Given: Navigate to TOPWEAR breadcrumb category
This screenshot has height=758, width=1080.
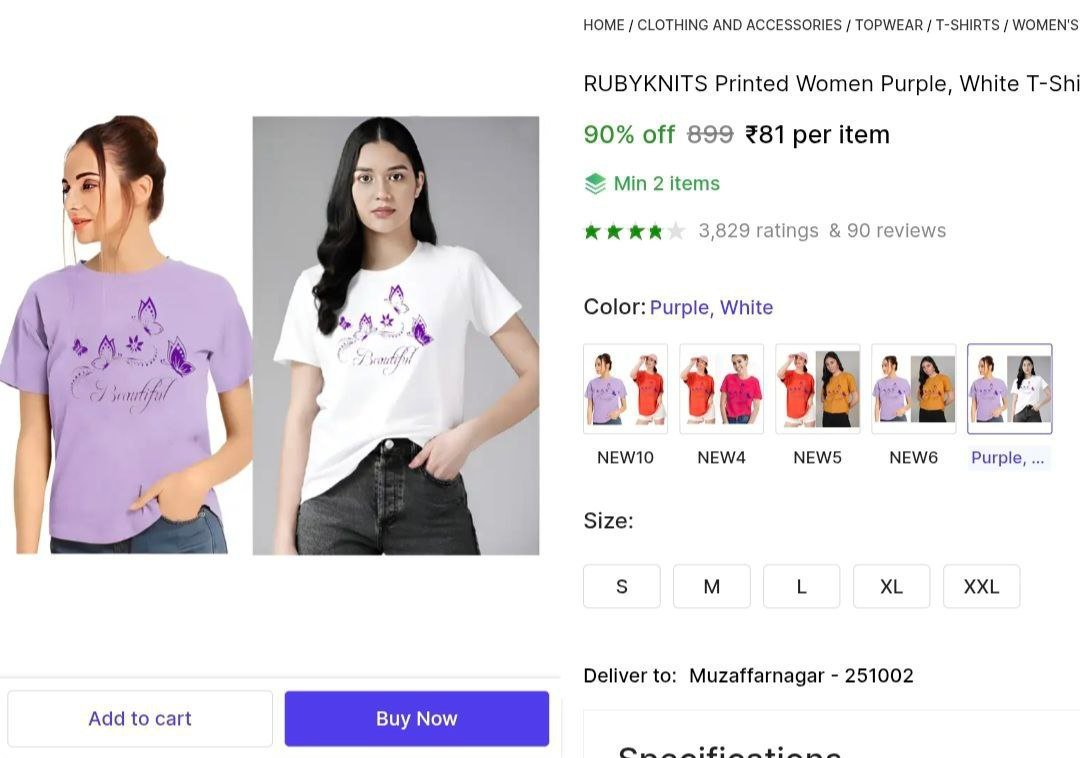Looking at the screenshot, I should [889, 25].
